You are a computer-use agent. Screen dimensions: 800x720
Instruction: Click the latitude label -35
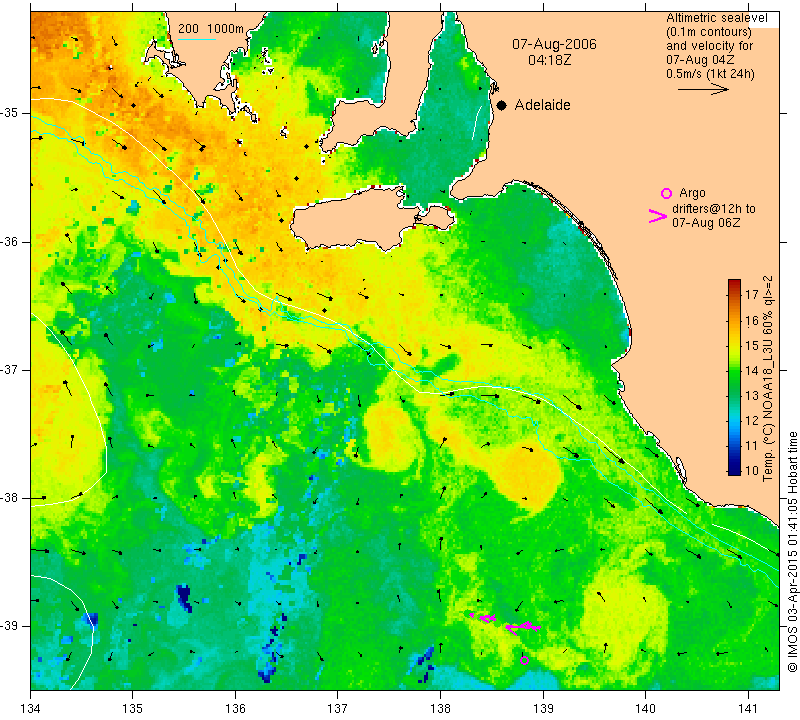click(x=10, y=113)
